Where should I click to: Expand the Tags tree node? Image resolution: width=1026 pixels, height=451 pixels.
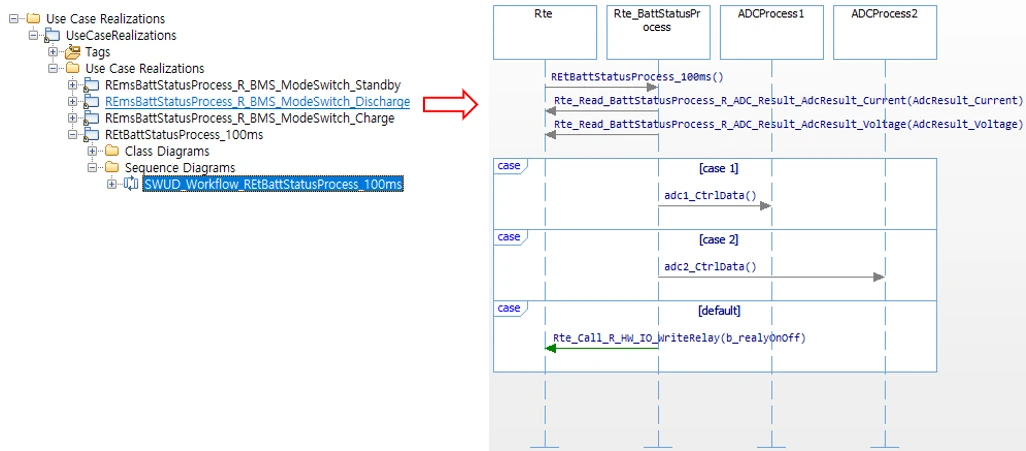pos(53,52)
